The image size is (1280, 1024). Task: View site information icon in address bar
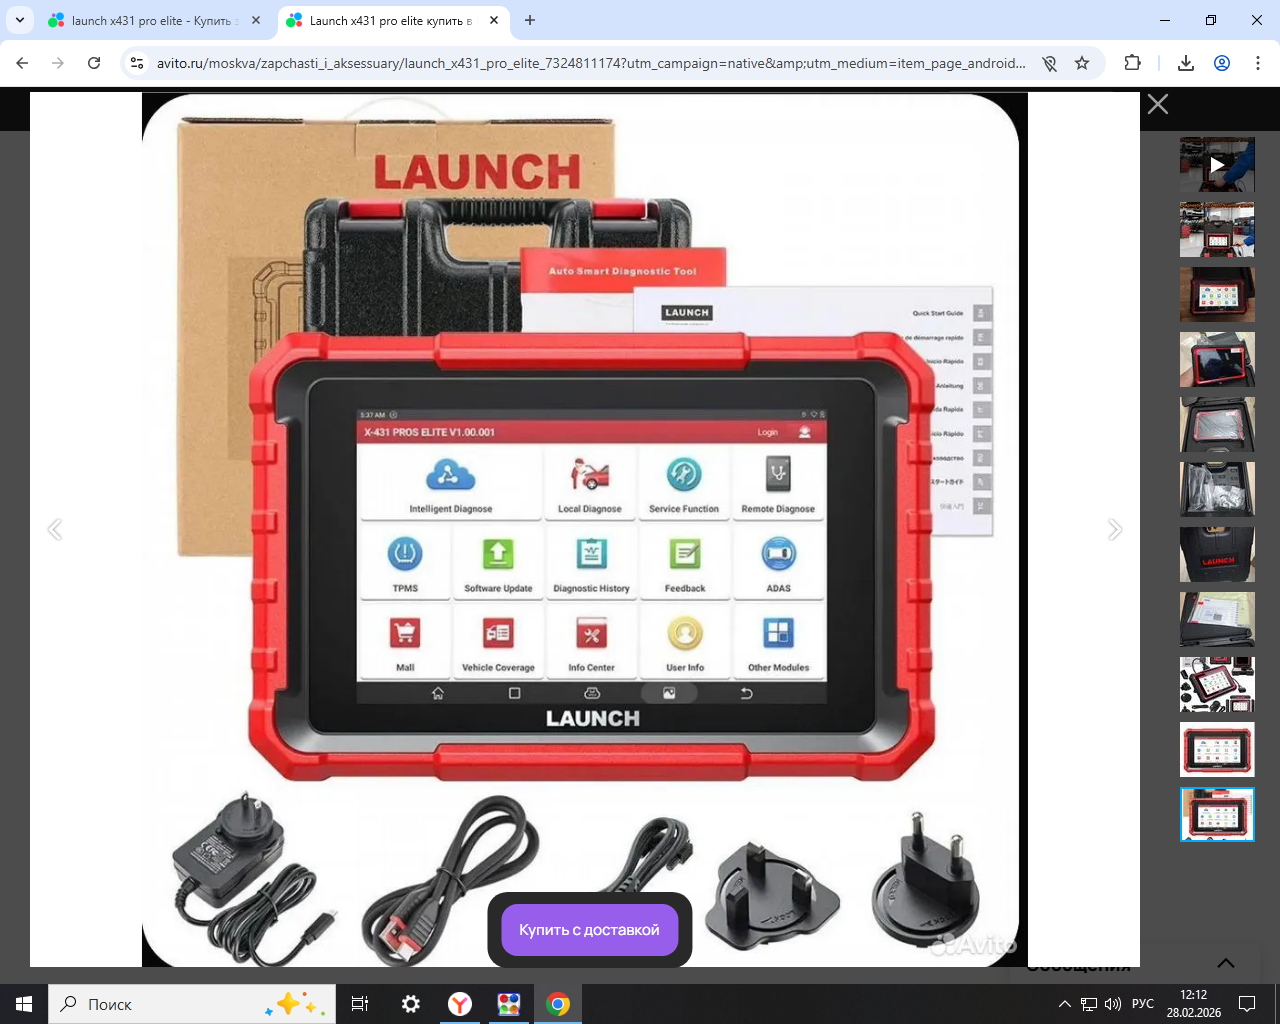click(137, 63)
